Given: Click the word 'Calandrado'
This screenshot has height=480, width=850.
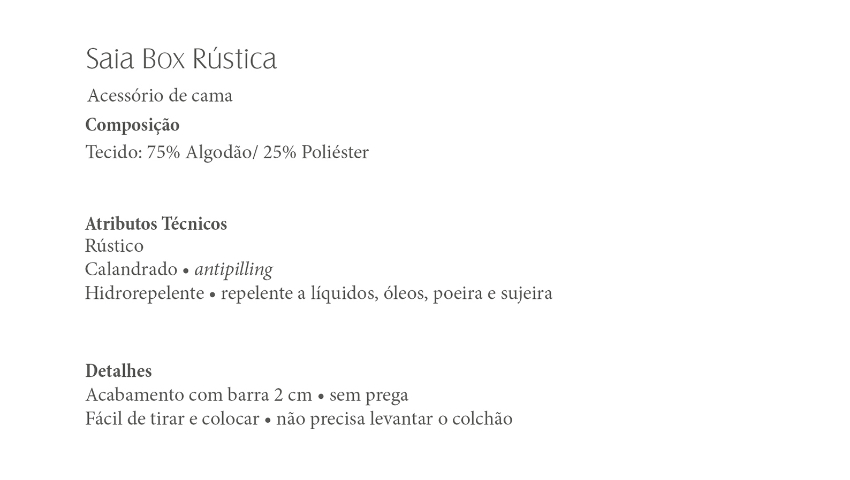Looking at the screenshot, I should pos(131,269).
